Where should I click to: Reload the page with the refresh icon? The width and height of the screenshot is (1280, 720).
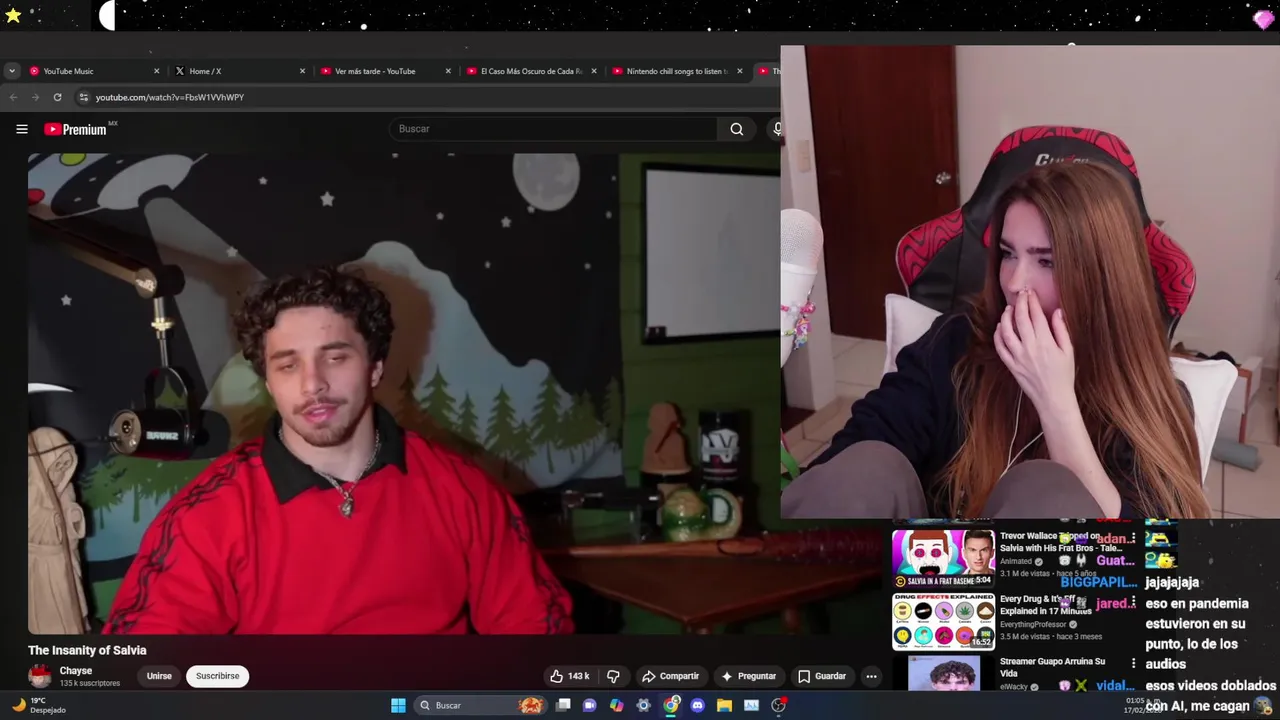[57, 97]
